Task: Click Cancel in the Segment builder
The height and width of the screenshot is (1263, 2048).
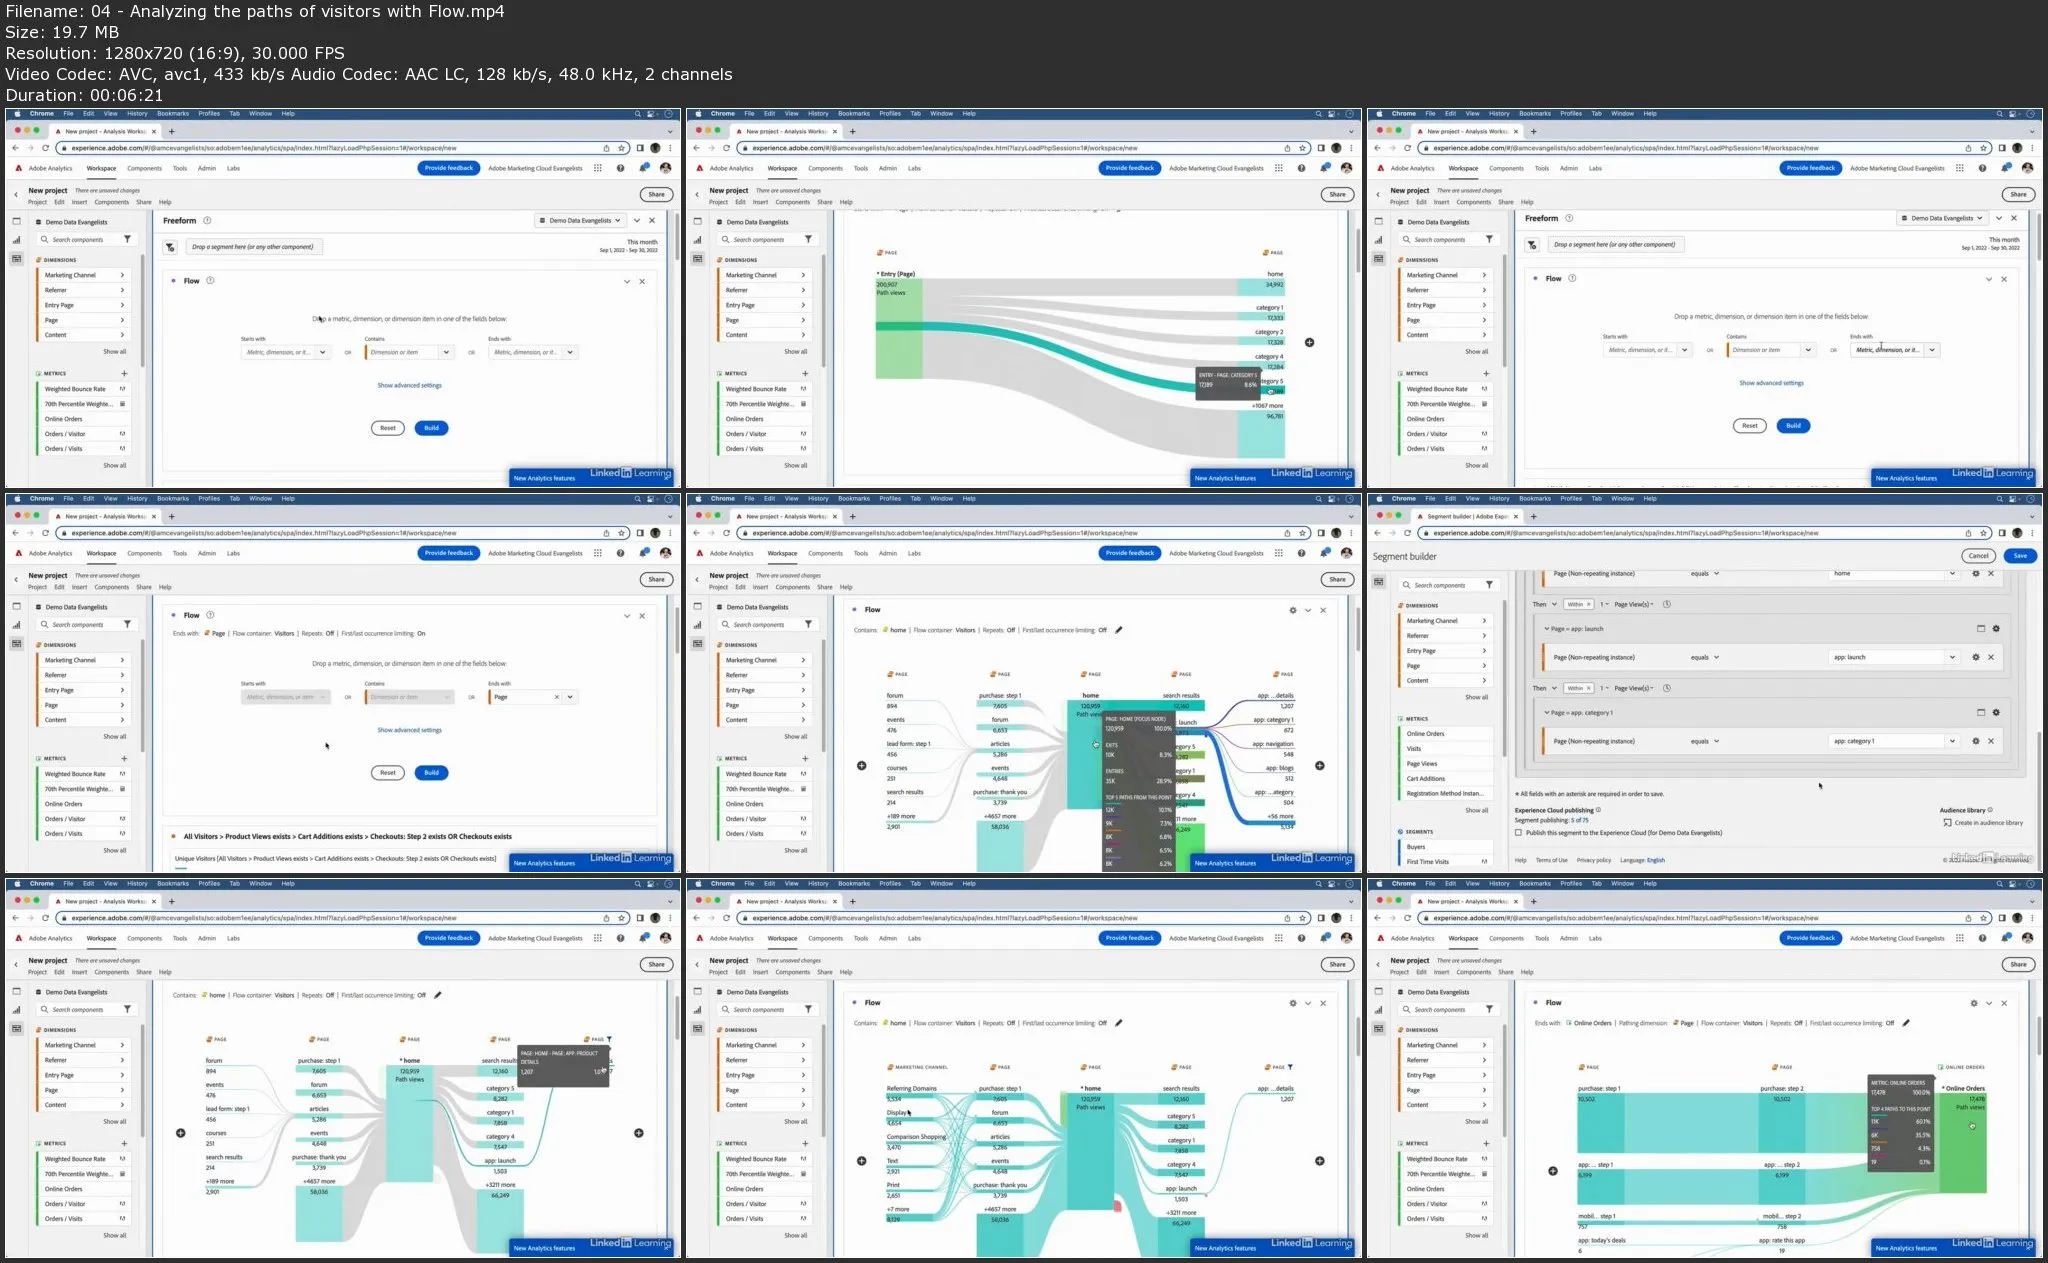Action: (1978, 555)
